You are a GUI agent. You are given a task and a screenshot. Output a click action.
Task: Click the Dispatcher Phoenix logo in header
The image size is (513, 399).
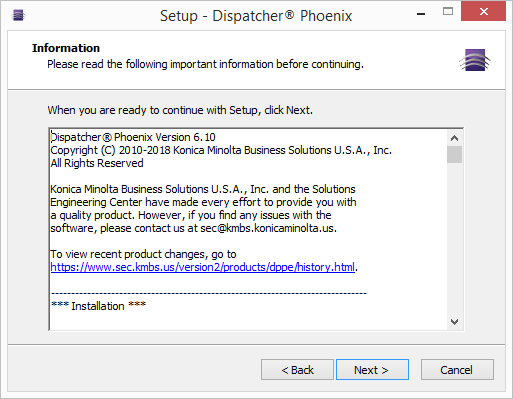pyautogui.click(x=475, y=60)
